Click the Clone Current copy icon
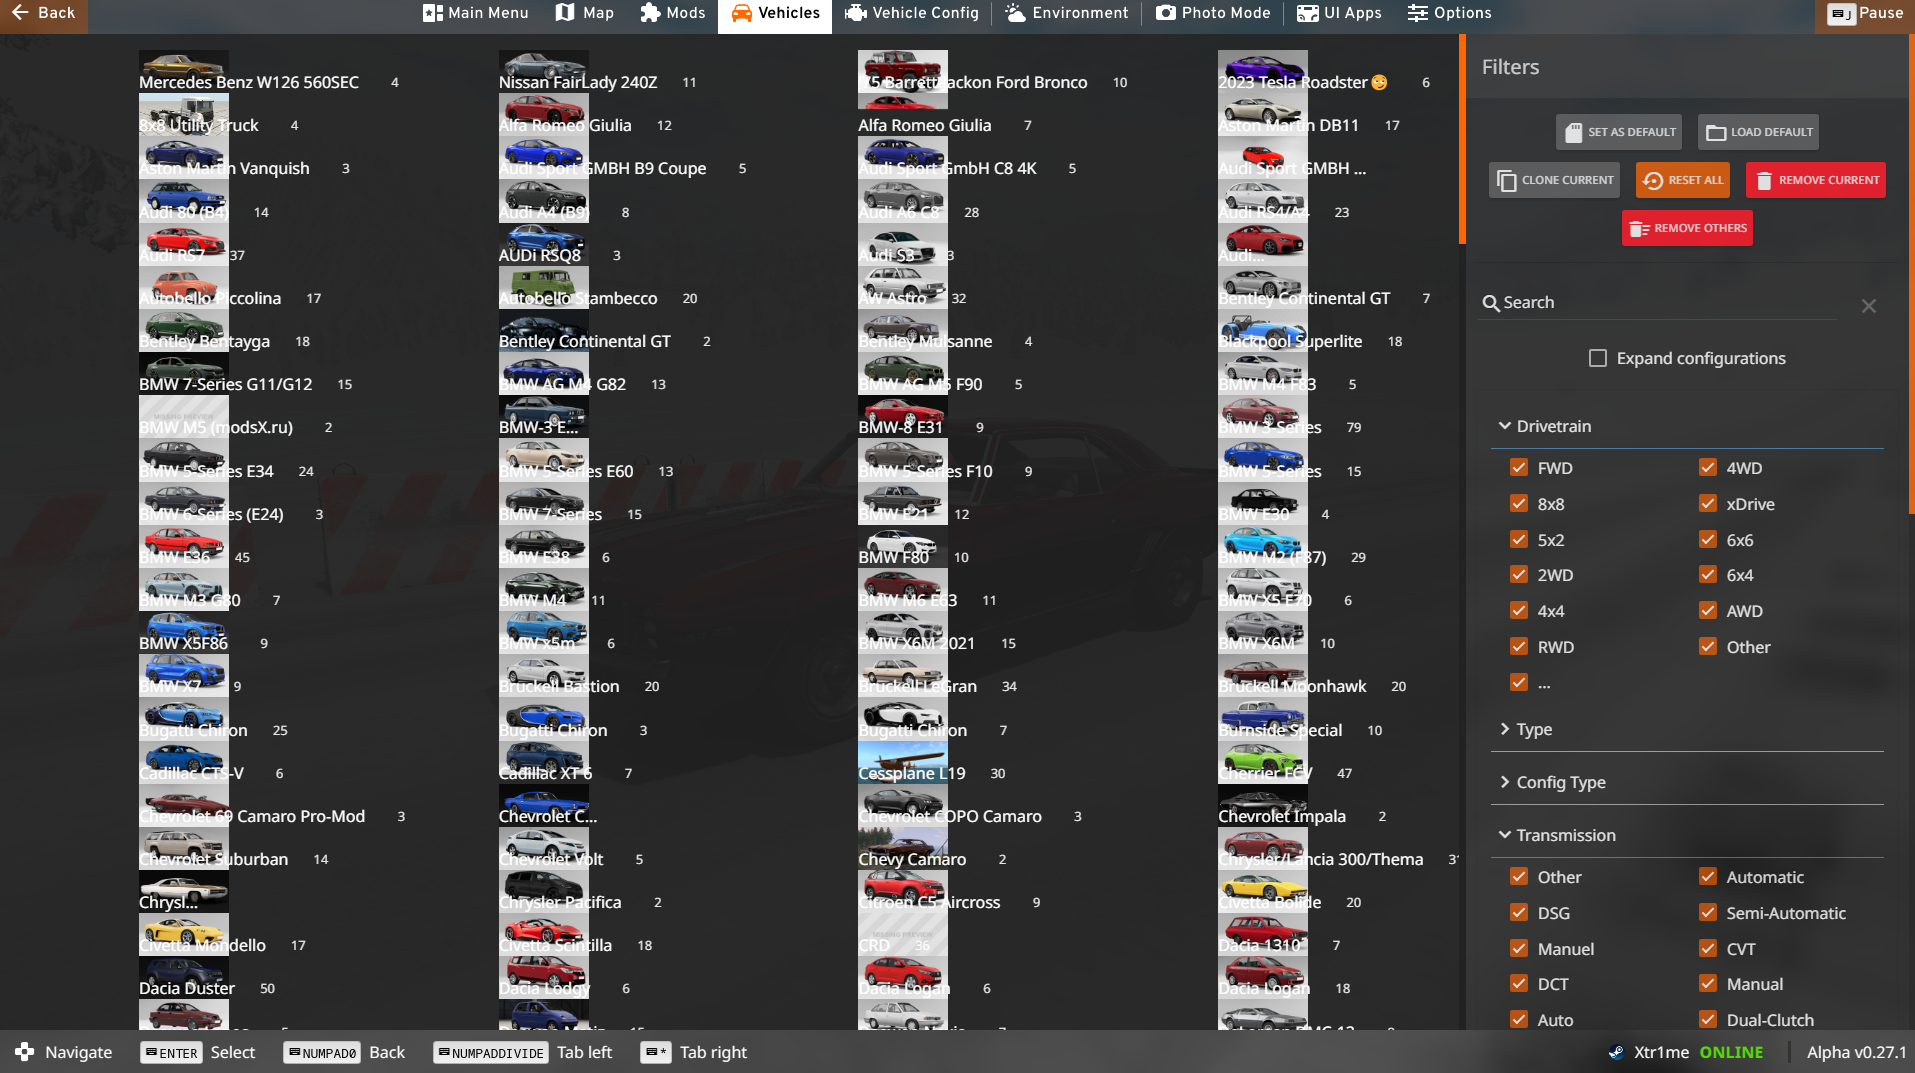Viewport: 1915px width, 1073px height. point(1506,180)
